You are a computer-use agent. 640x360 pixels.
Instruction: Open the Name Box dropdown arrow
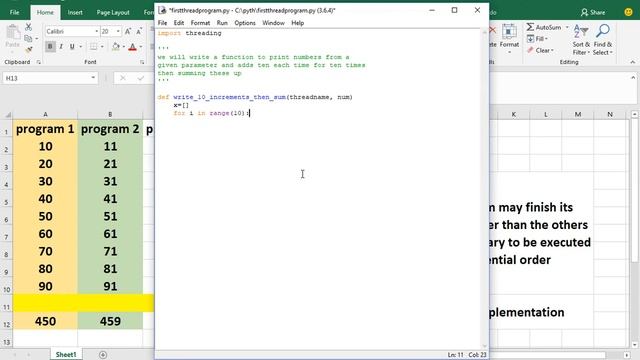coord(93,78)
